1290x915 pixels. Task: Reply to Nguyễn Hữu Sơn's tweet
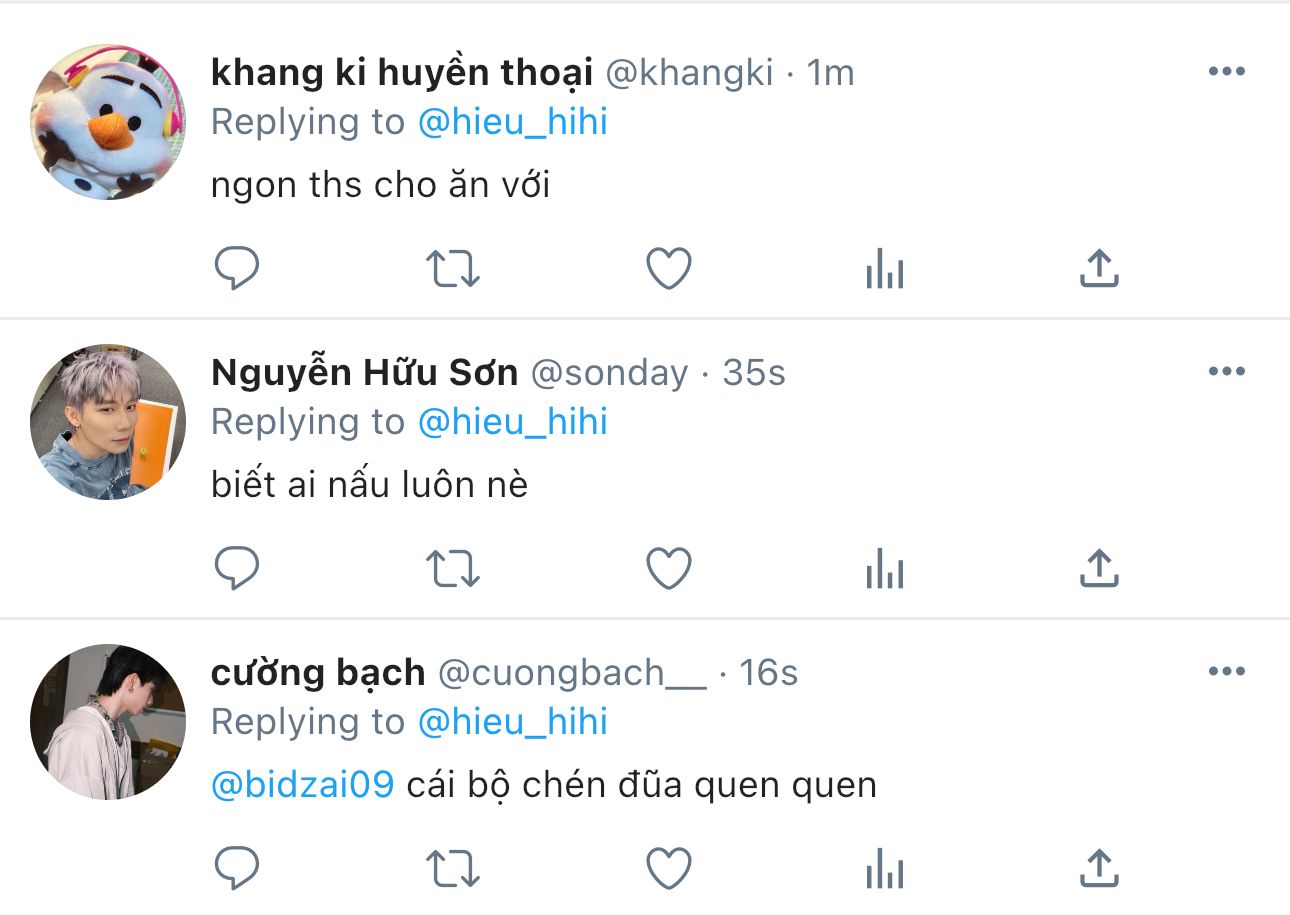[x=237, y=568]
